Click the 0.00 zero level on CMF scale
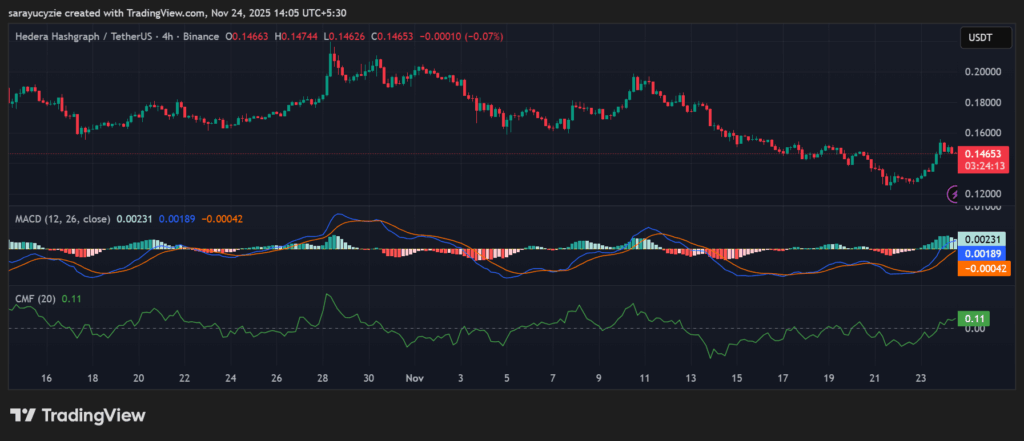The height and width of the screenshot is (441, 1024). point(973,329)
